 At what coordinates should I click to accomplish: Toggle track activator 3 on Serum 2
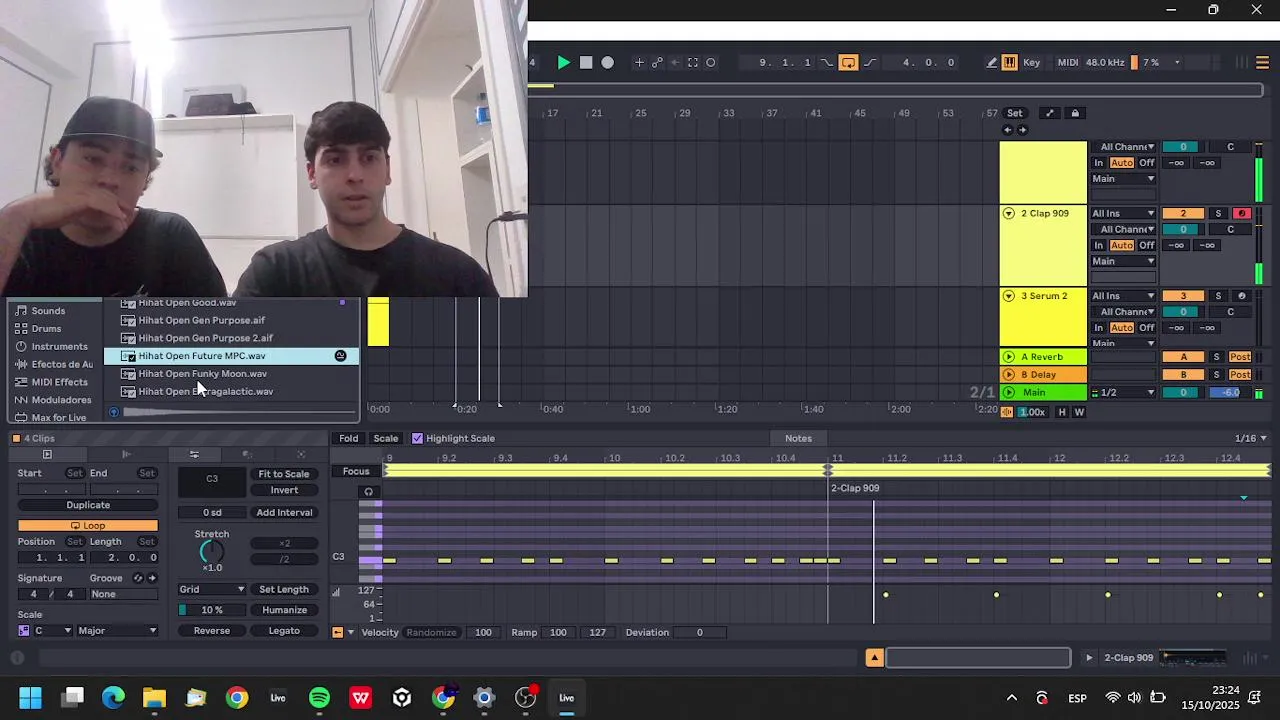pyautogui.click(x=1183, y=296)
